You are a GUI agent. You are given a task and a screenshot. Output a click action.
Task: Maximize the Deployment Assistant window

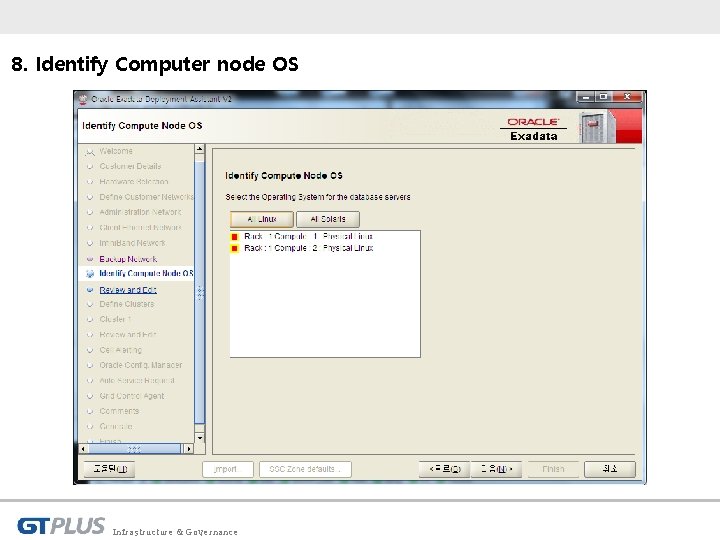[x=603, y=97]
